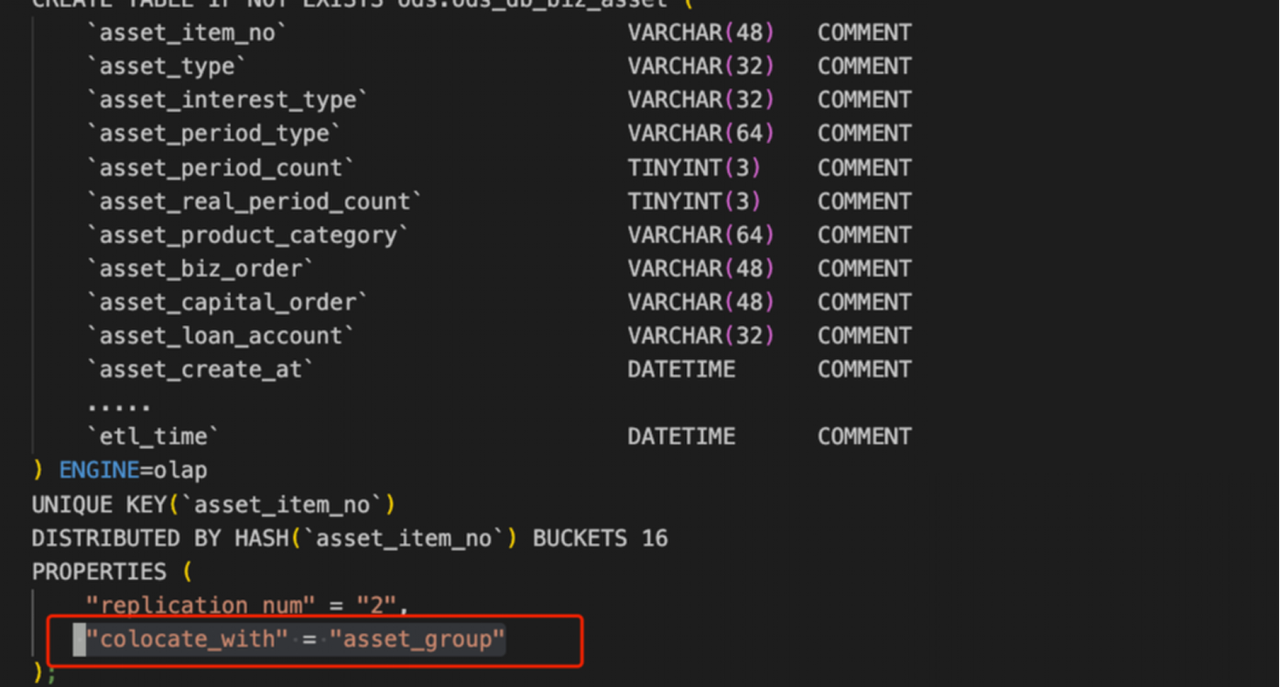Click the `etl_time` column name
1280x687 pixels.
coord(152,436)
